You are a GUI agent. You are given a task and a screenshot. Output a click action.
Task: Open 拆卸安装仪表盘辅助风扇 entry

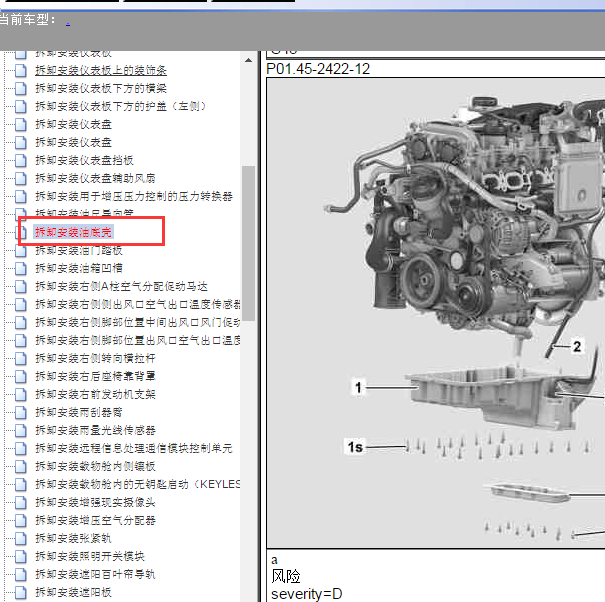95,178
